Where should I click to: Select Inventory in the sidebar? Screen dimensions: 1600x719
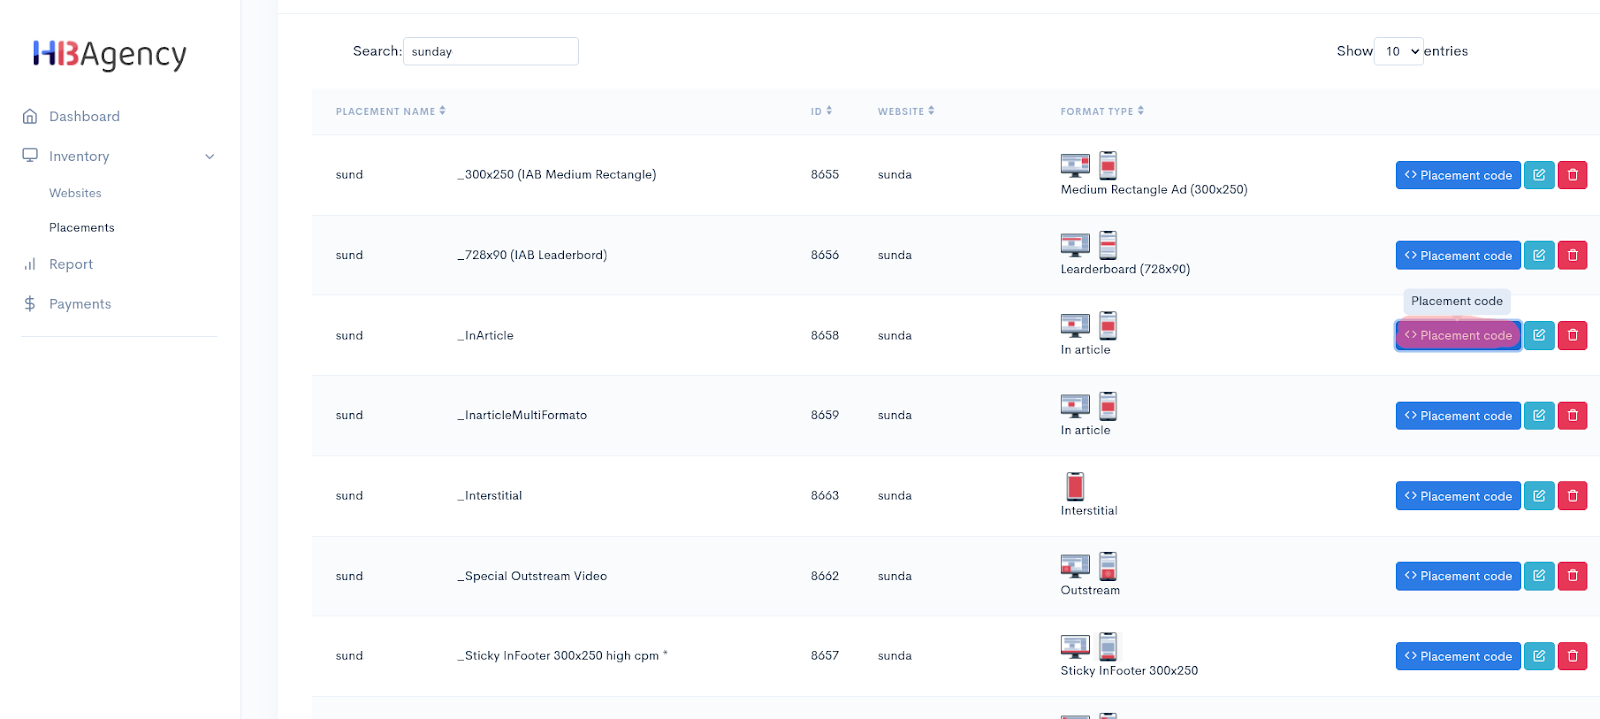tap(79, 156)
